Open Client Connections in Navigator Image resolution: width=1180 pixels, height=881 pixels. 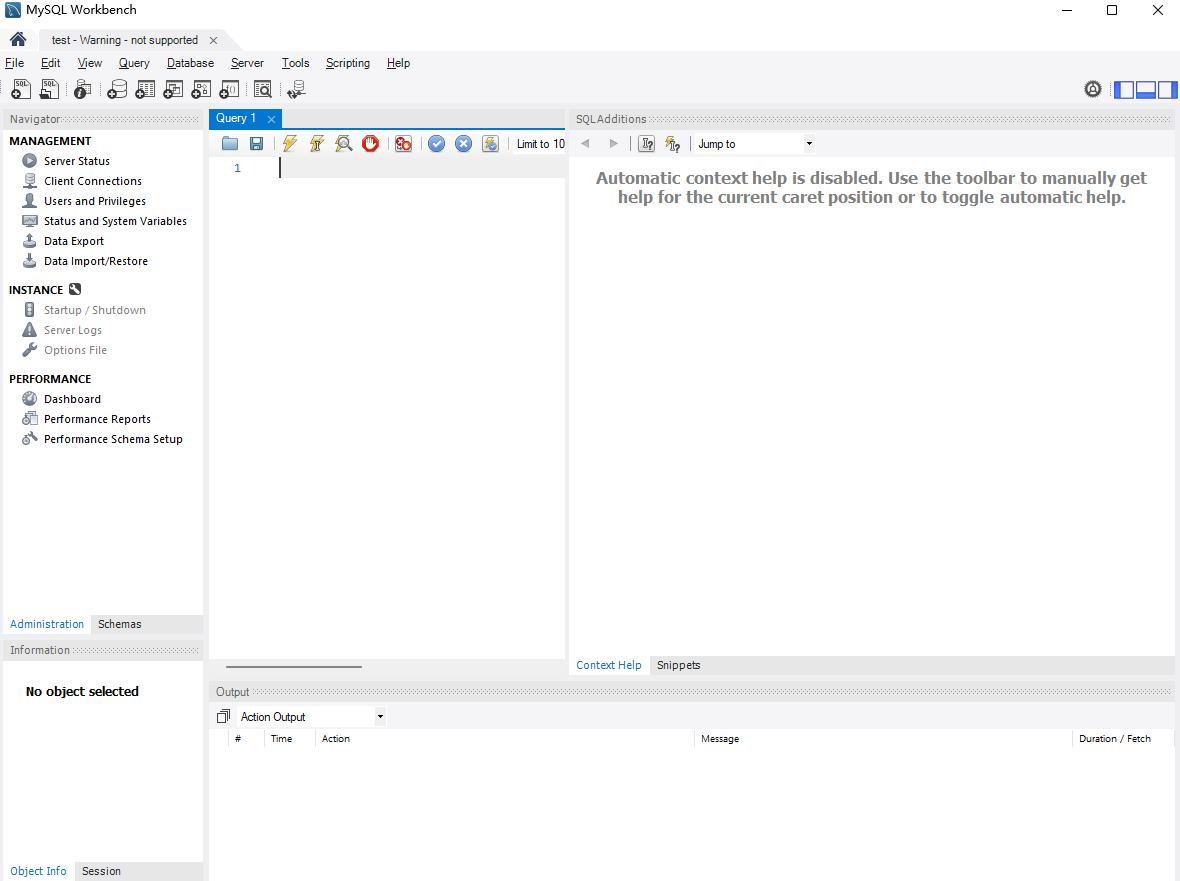point(93,181)
